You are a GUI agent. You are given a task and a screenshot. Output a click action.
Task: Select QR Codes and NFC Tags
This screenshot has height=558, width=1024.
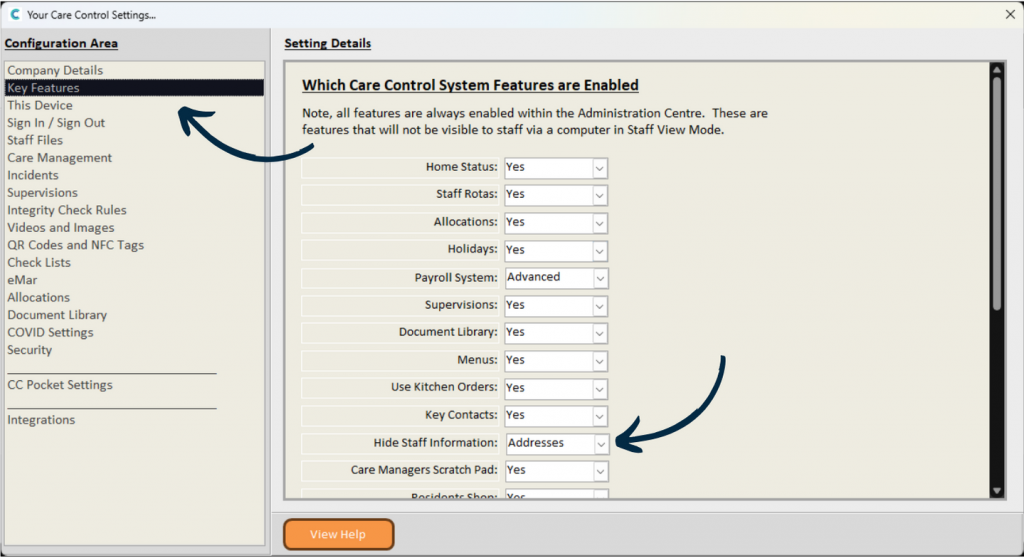76,245
